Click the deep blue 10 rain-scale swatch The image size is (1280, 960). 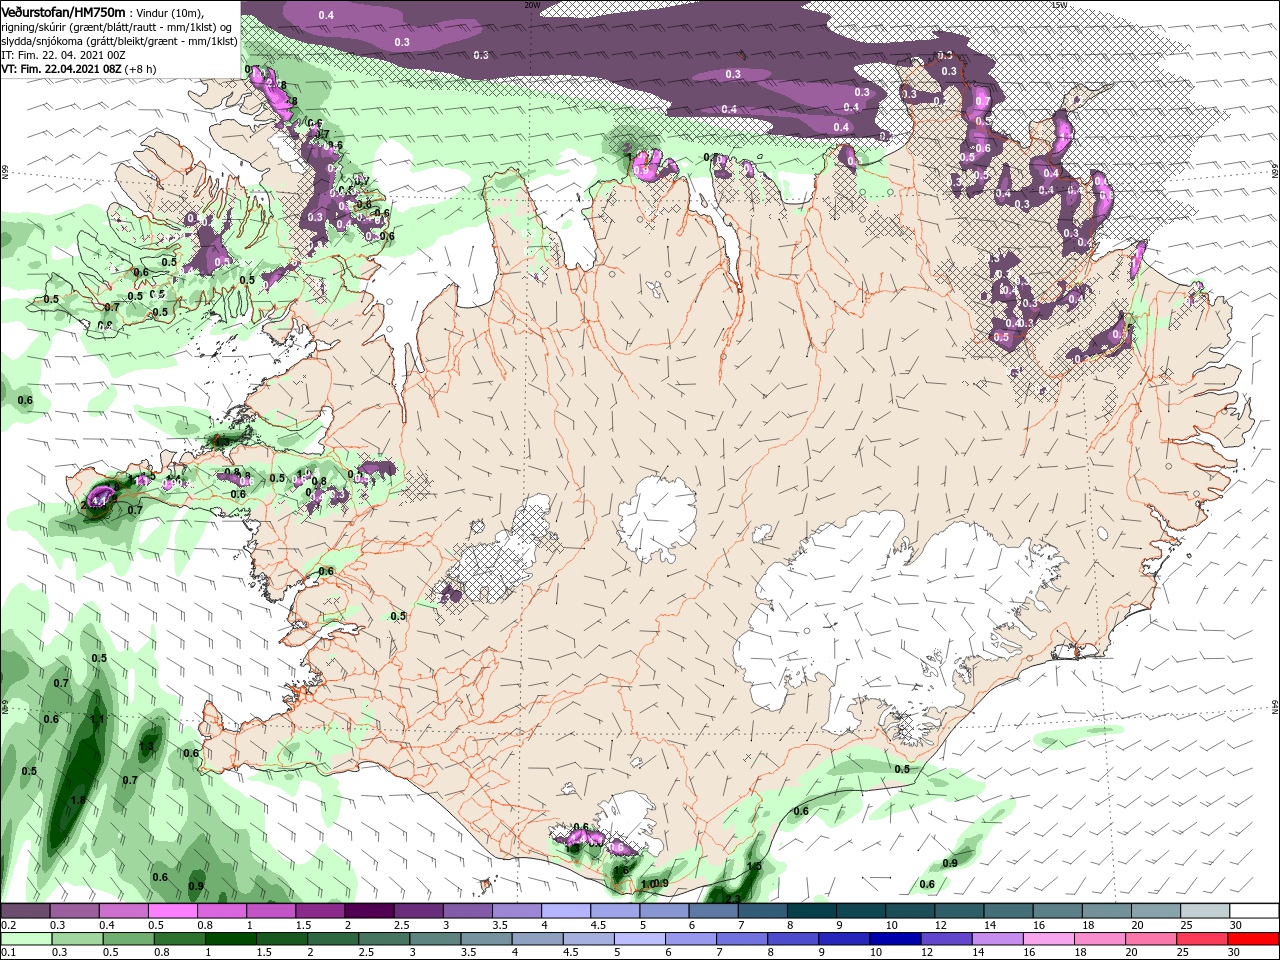896,939
